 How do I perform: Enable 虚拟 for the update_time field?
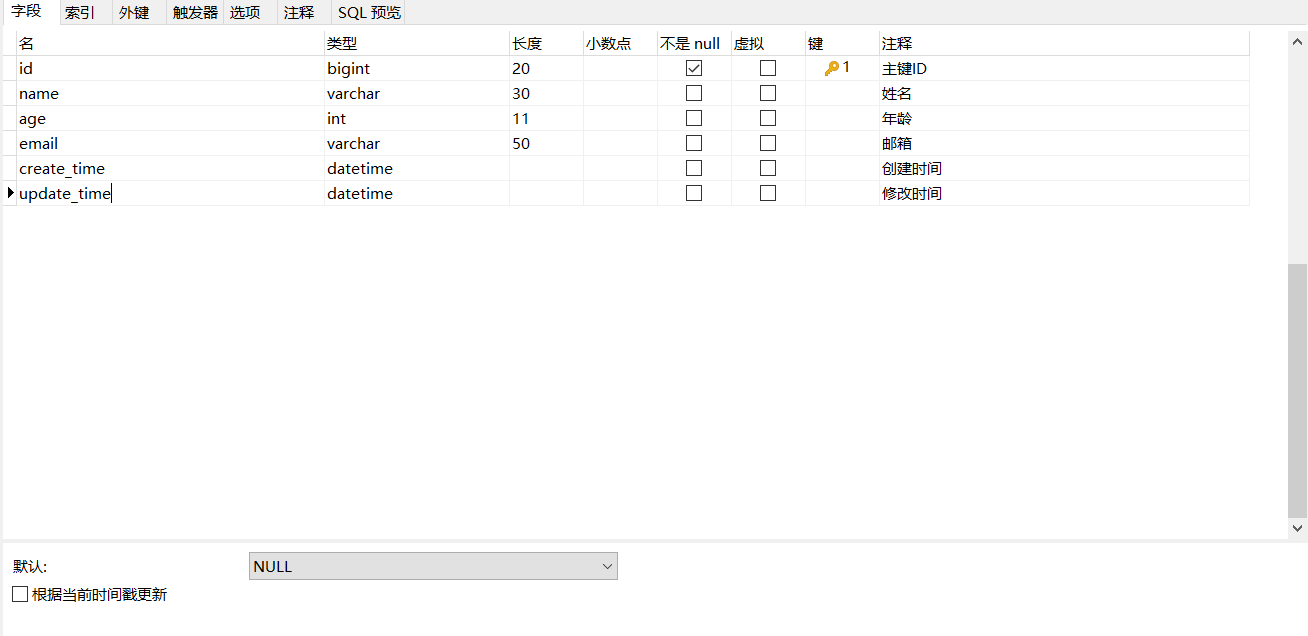point(768,193)
